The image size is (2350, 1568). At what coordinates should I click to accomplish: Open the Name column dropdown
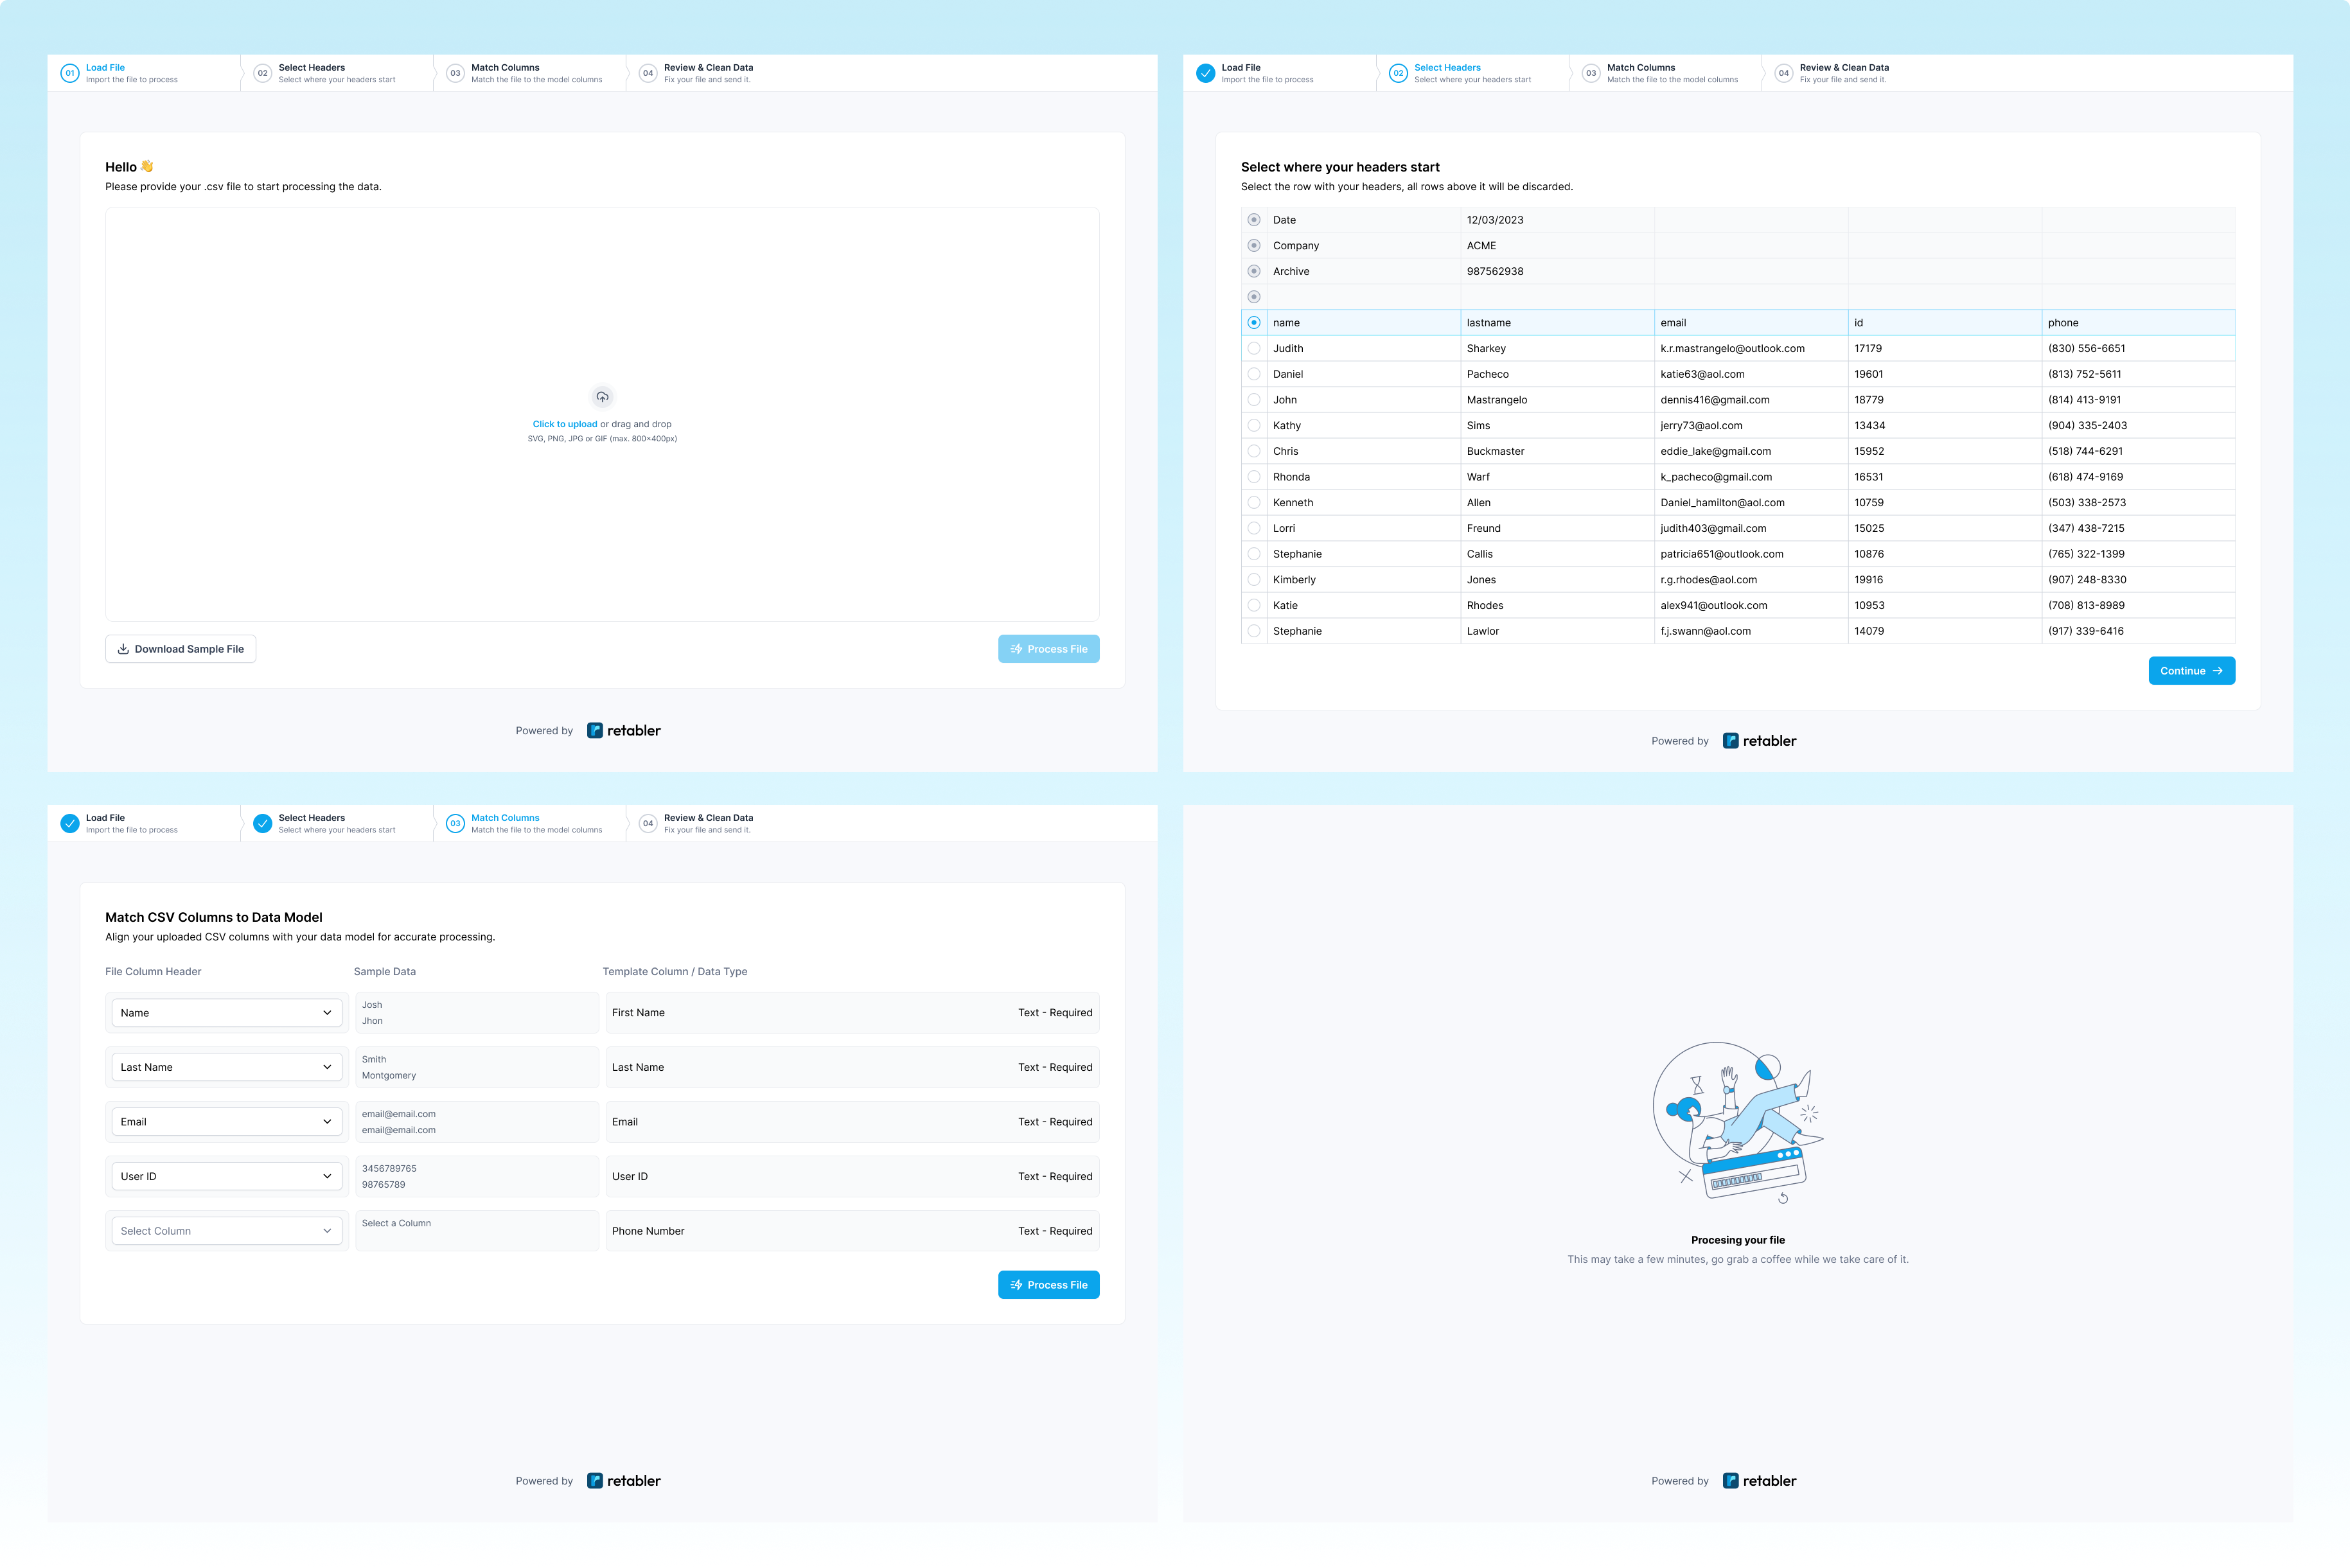point(226,1013)
